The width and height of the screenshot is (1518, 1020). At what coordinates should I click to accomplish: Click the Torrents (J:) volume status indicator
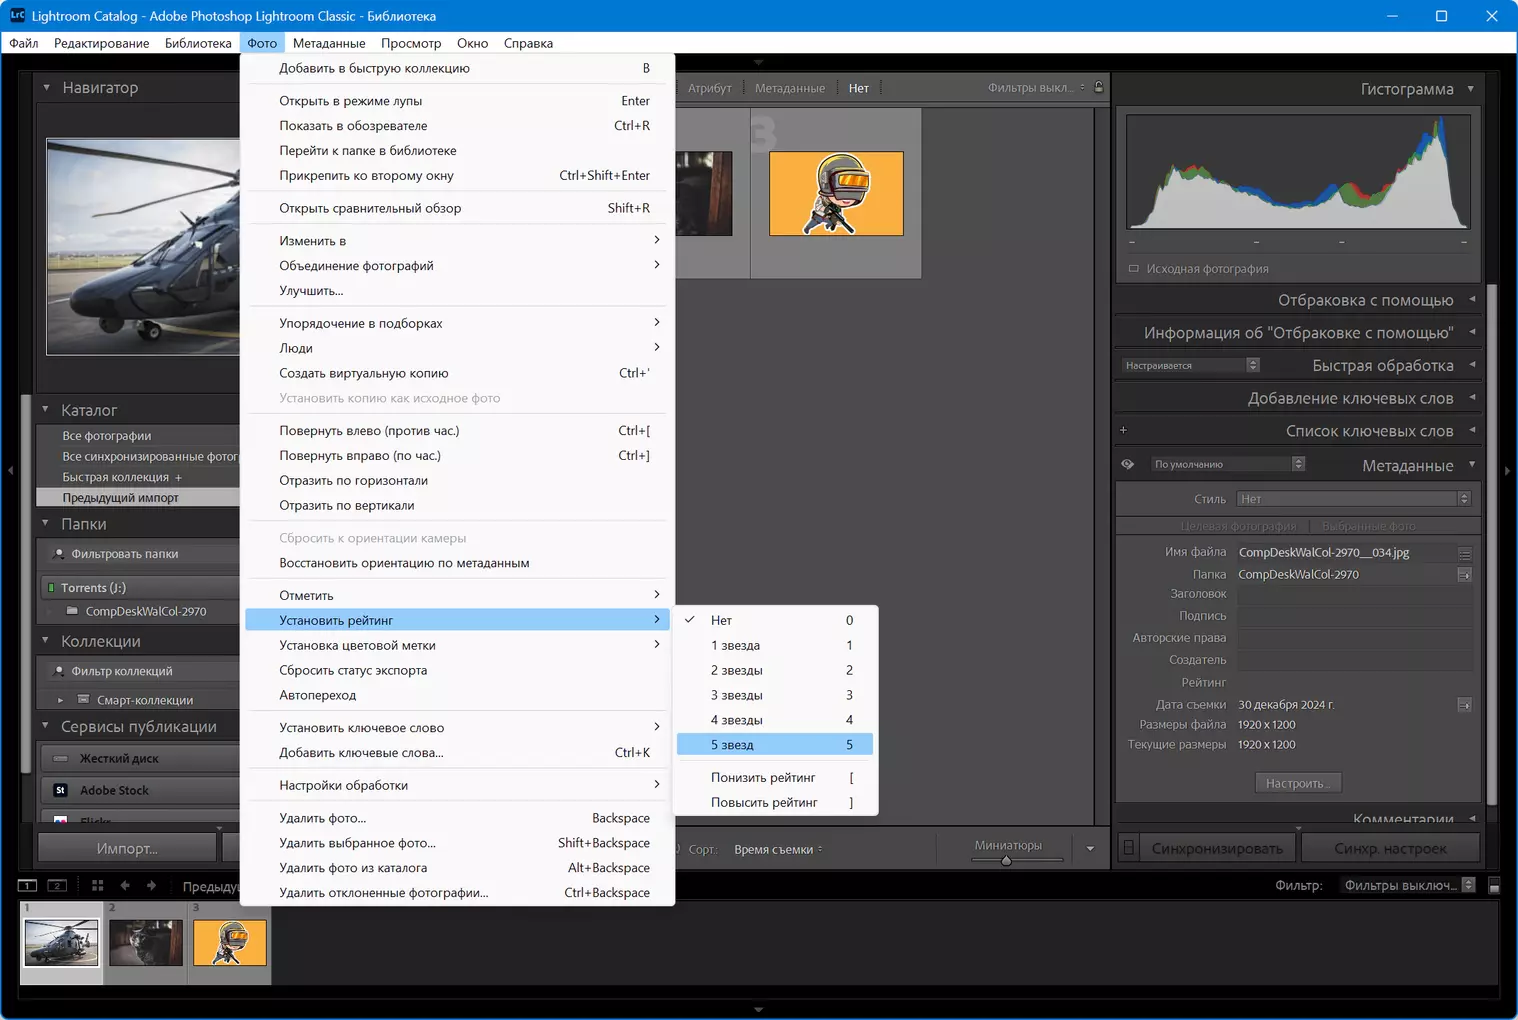[x=51, y=587]
